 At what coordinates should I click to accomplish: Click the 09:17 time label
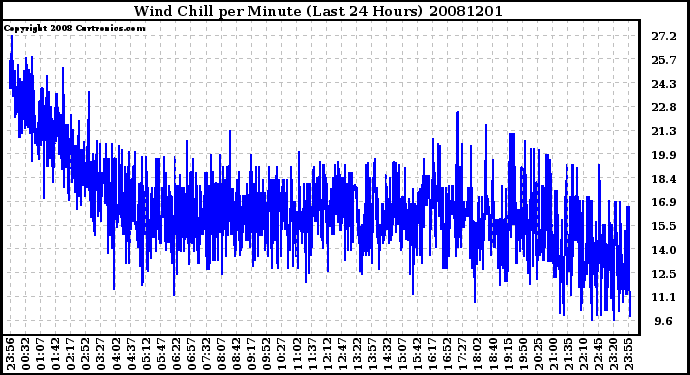point(251,354)
